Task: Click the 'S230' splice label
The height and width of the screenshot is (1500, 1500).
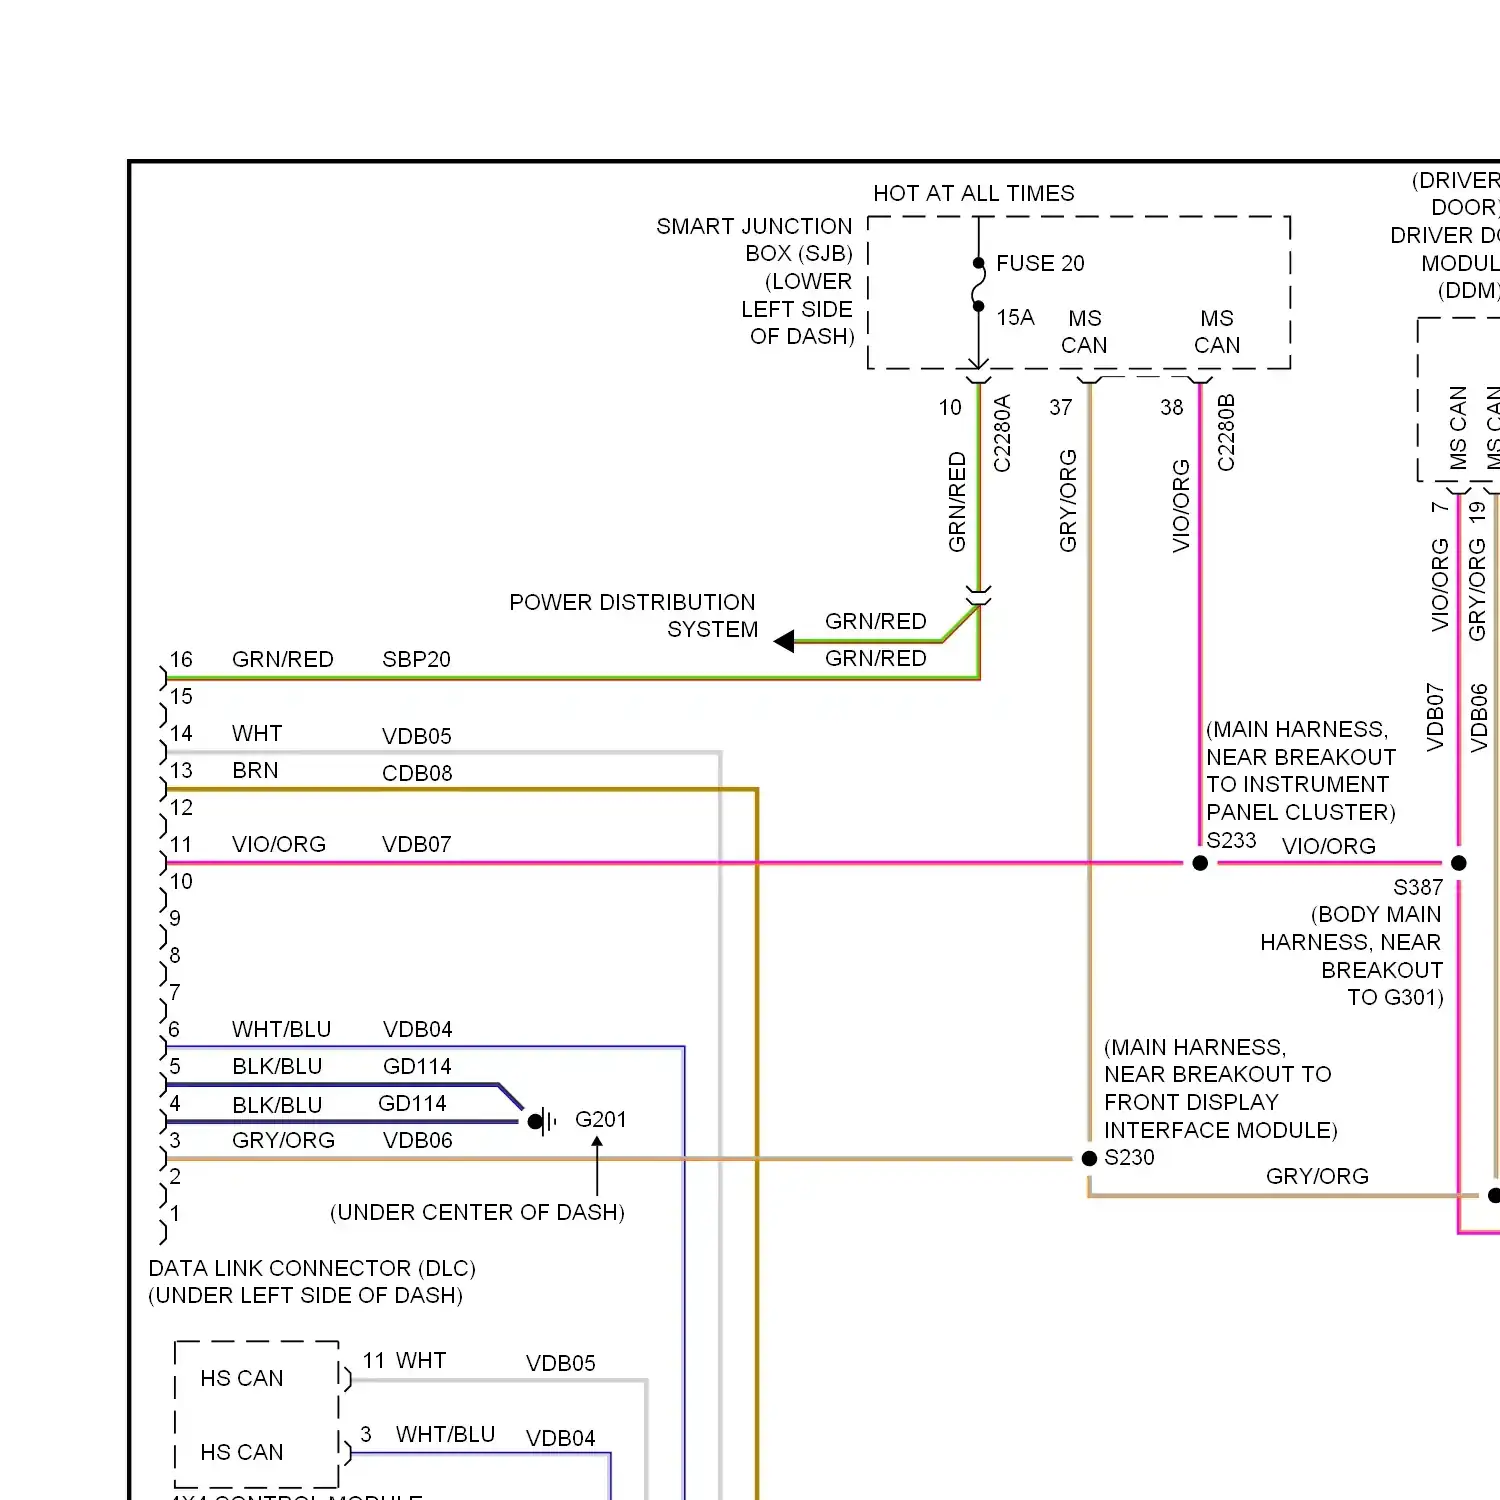Action: pyautogui.click(x=1129, y=1157)
